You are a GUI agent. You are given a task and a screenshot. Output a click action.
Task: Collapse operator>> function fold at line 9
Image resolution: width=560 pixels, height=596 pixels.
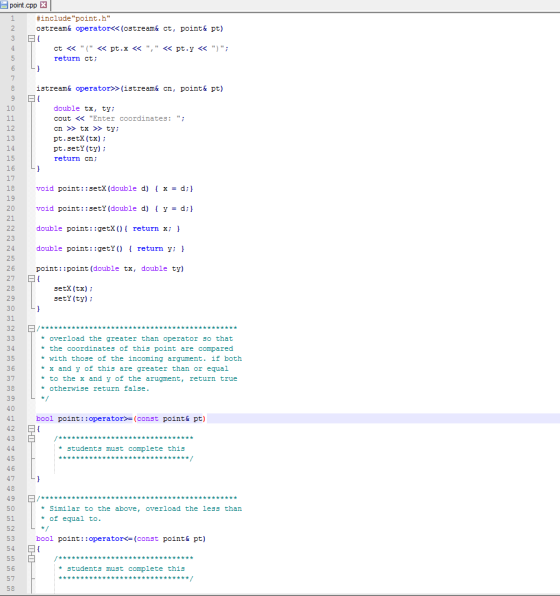point(31,98)
